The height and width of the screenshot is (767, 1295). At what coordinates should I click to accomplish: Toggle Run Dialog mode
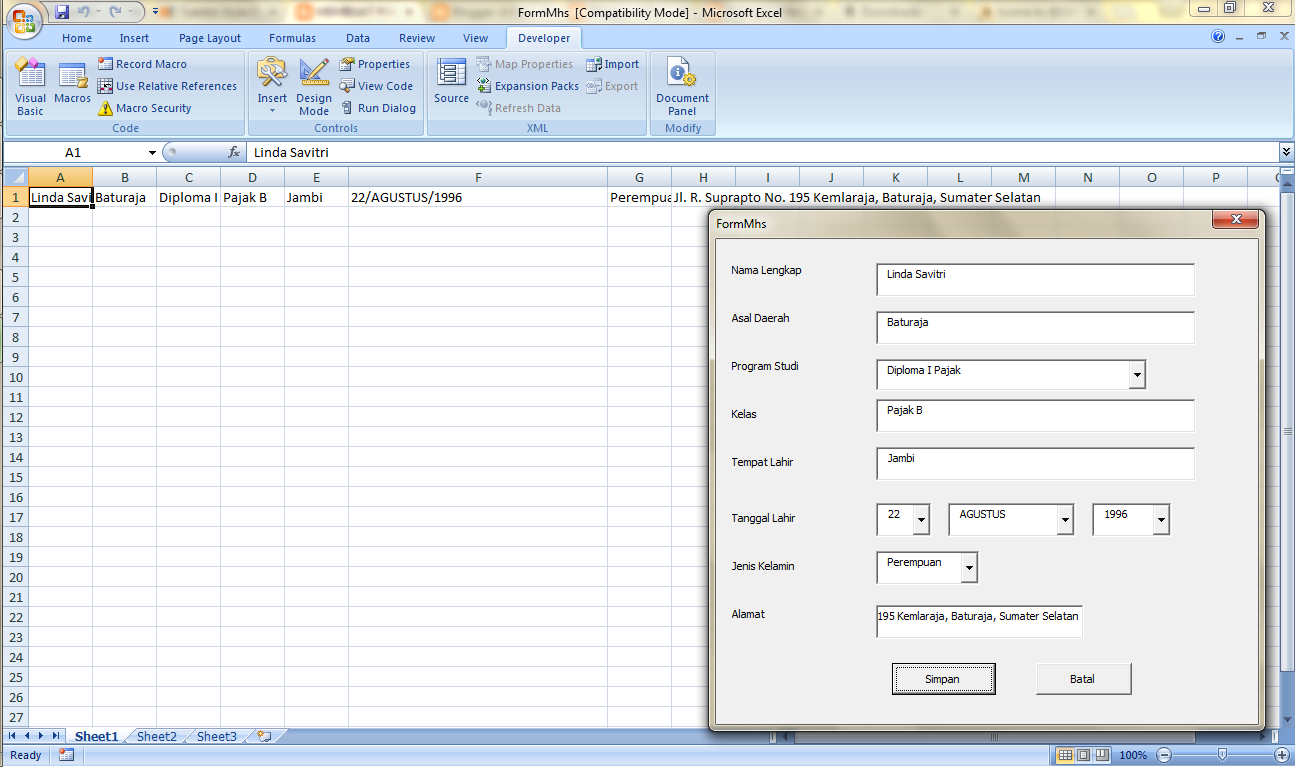[x=379, y=107]
